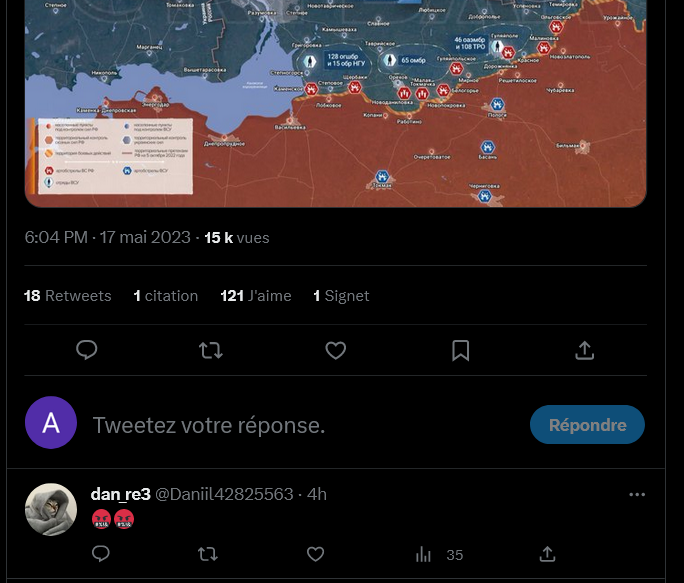Reply to dan_re3's comment
Screen dimensions: 684x583
tap(101, 554)
